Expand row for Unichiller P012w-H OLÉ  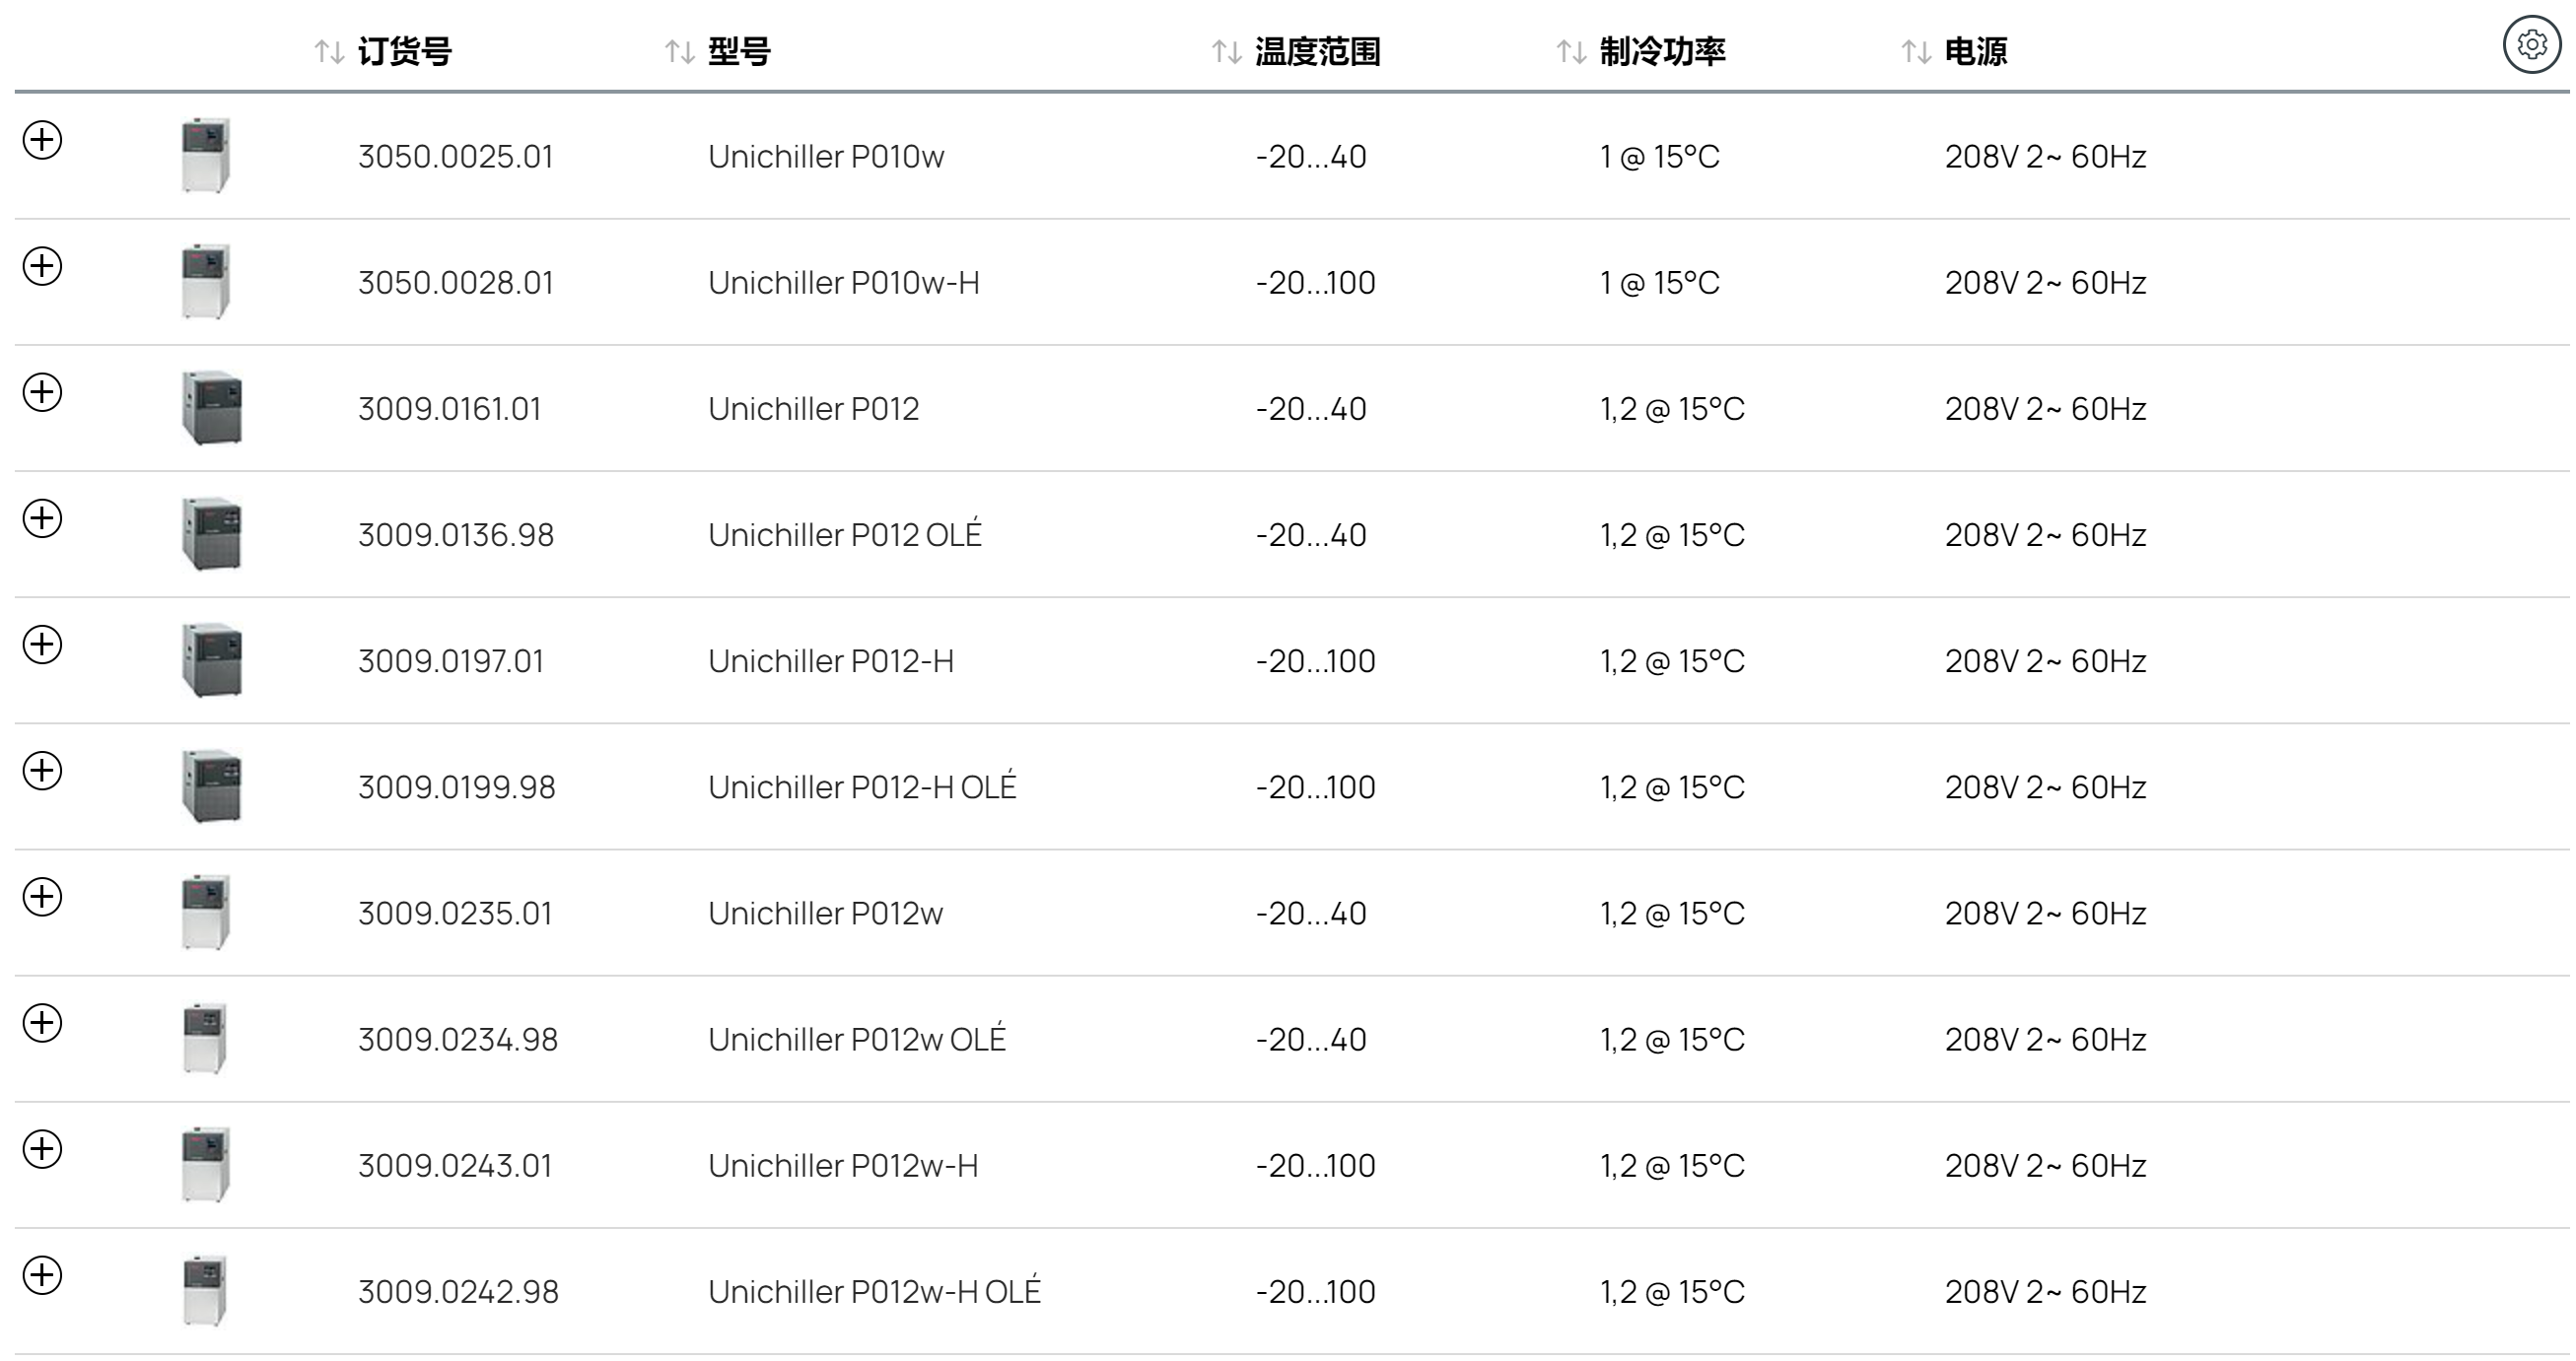click(42, 1275)
